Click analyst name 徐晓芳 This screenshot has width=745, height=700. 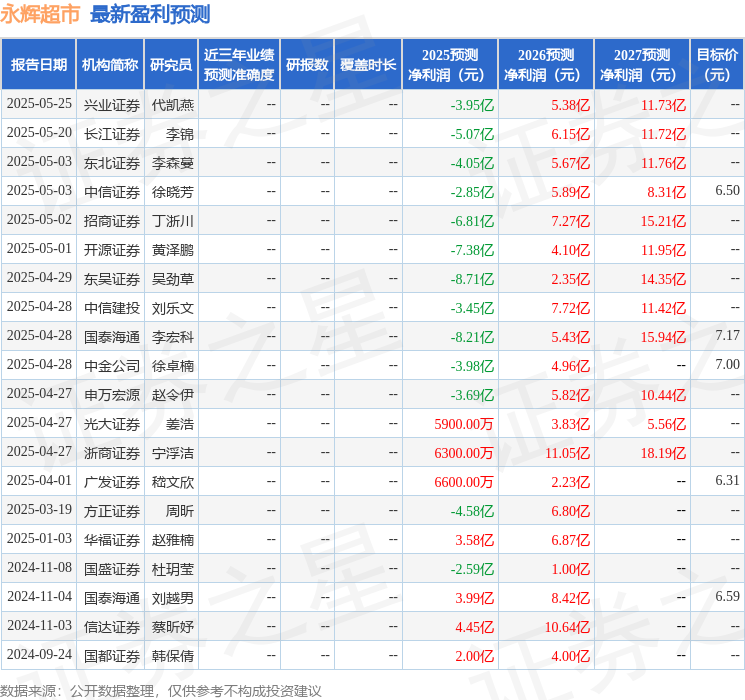point(173,191)
